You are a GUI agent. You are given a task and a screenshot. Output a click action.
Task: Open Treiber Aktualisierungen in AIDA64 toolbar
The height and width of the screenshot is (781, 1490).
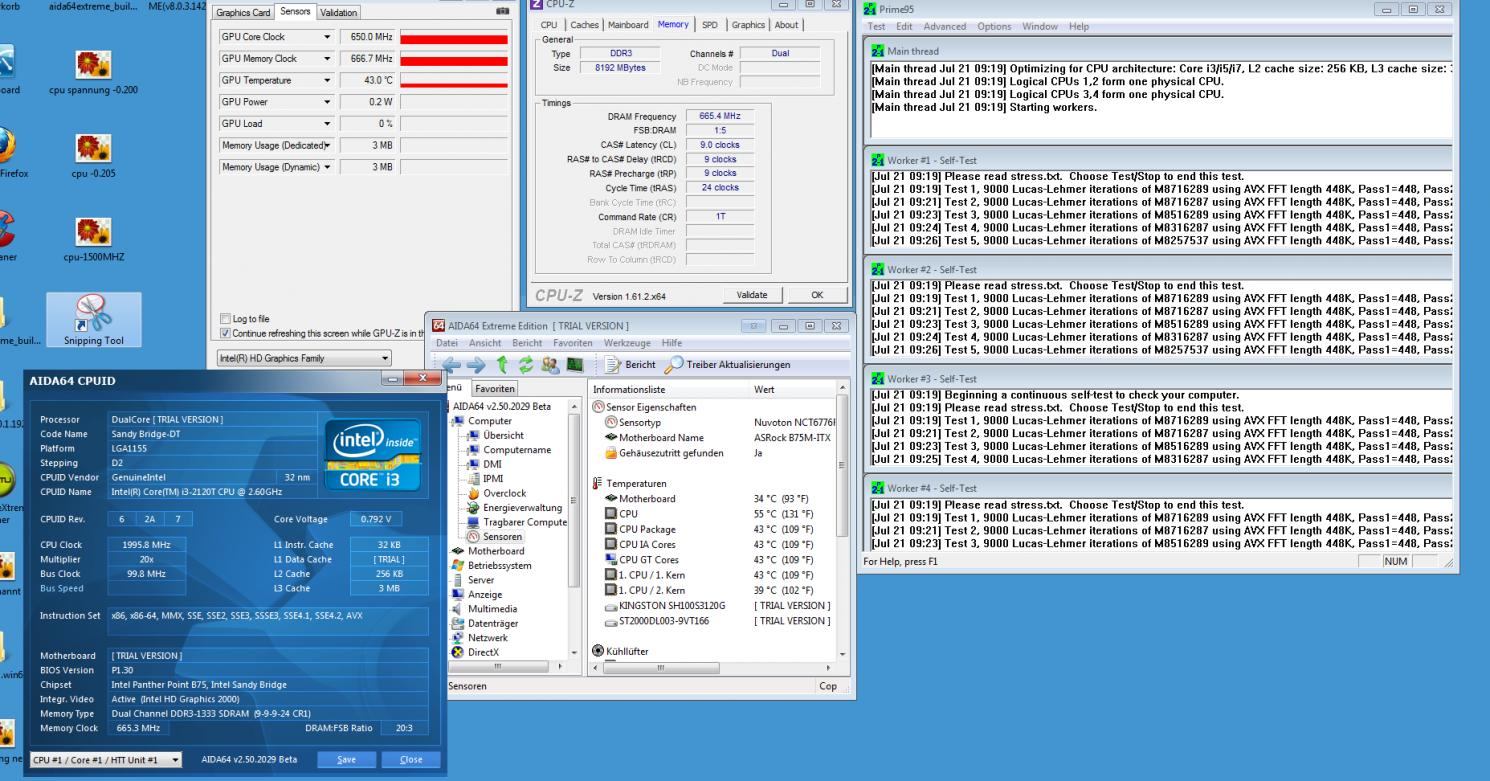coord(728,365)
